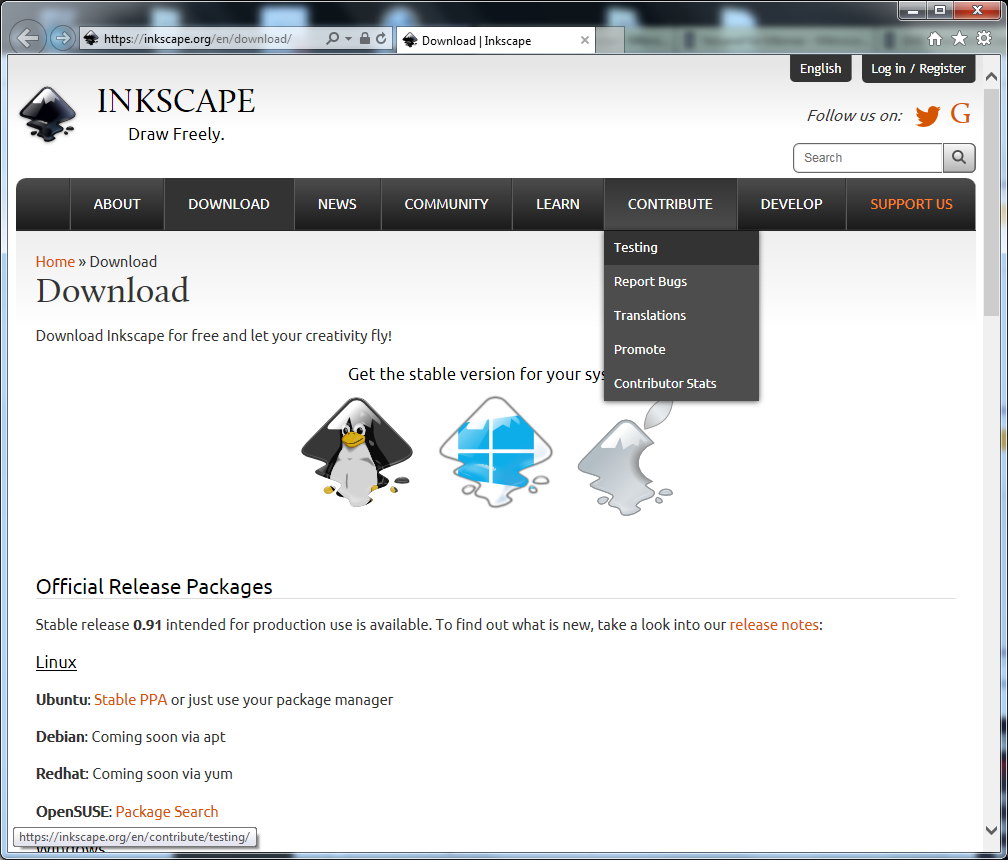The height and width of the screenshot is (860, 1008).
Task: Click the 'Draw Freely.' tagline text
Action: point(176,134)
